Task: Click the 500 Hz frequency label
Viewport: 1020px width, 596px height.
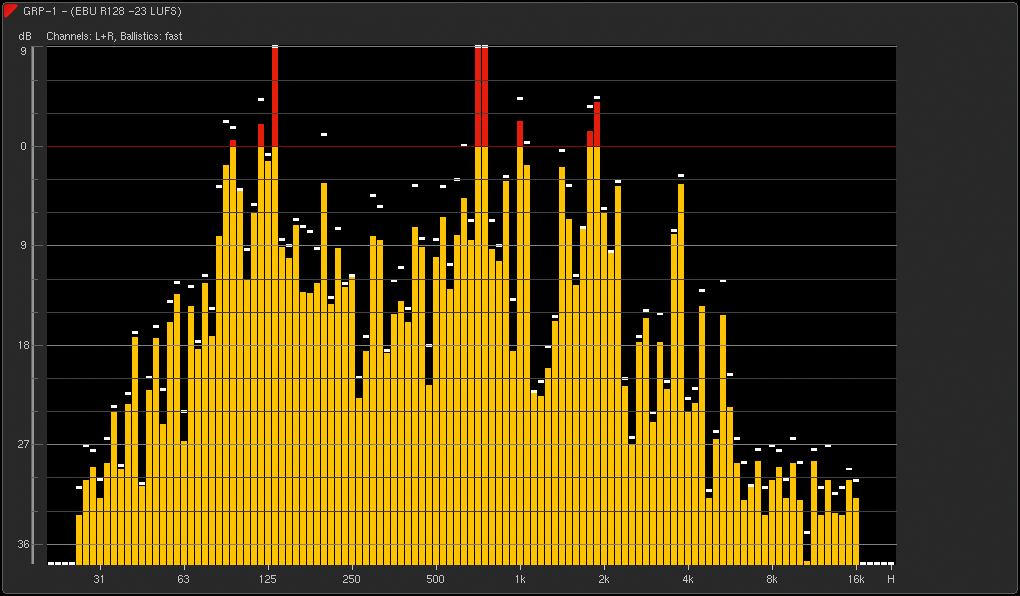Action: click(435, 579)
